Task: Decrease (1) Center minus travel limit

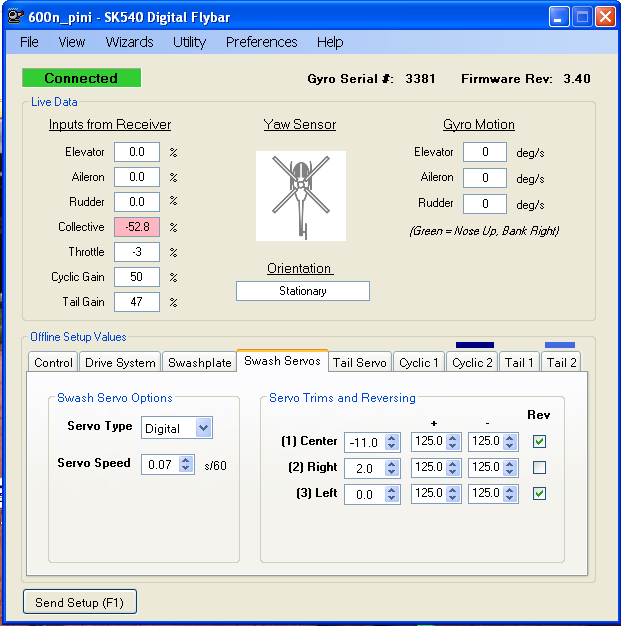Action: (510, 446)
